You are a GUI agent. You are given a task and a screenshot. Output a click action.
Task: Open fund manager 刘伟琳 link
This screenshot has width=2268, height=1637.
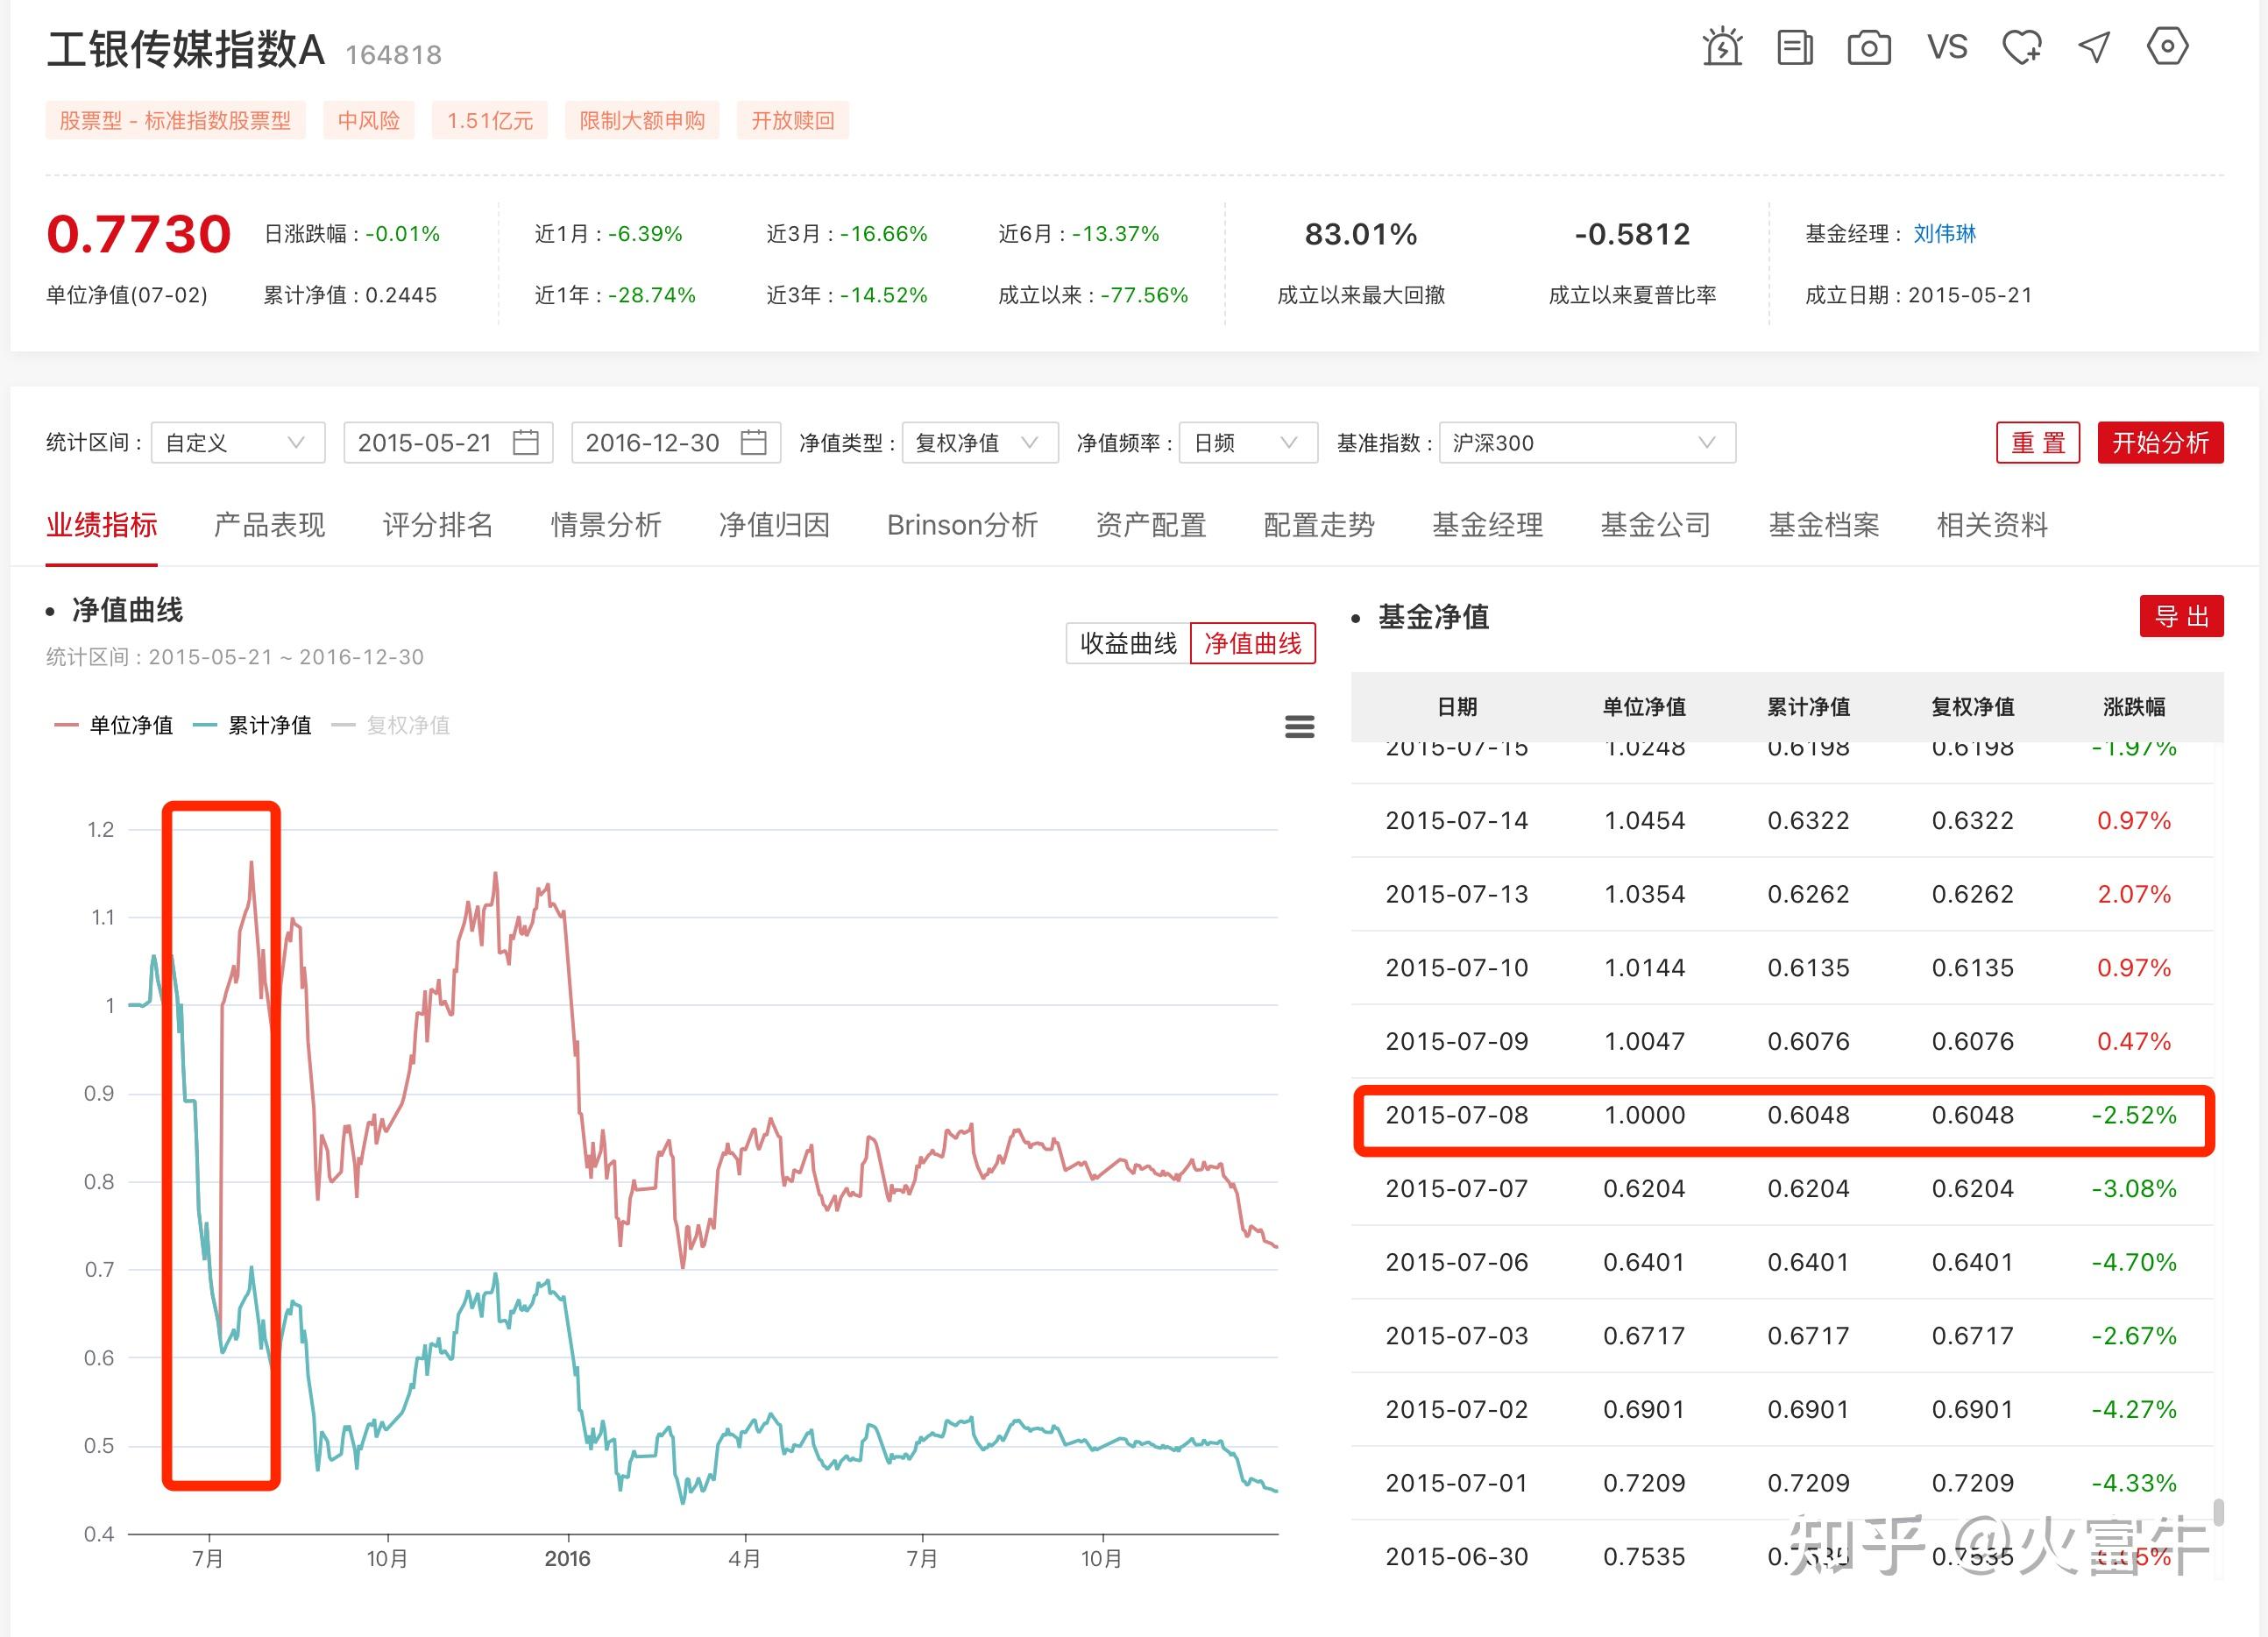[x=1944, y=233]
